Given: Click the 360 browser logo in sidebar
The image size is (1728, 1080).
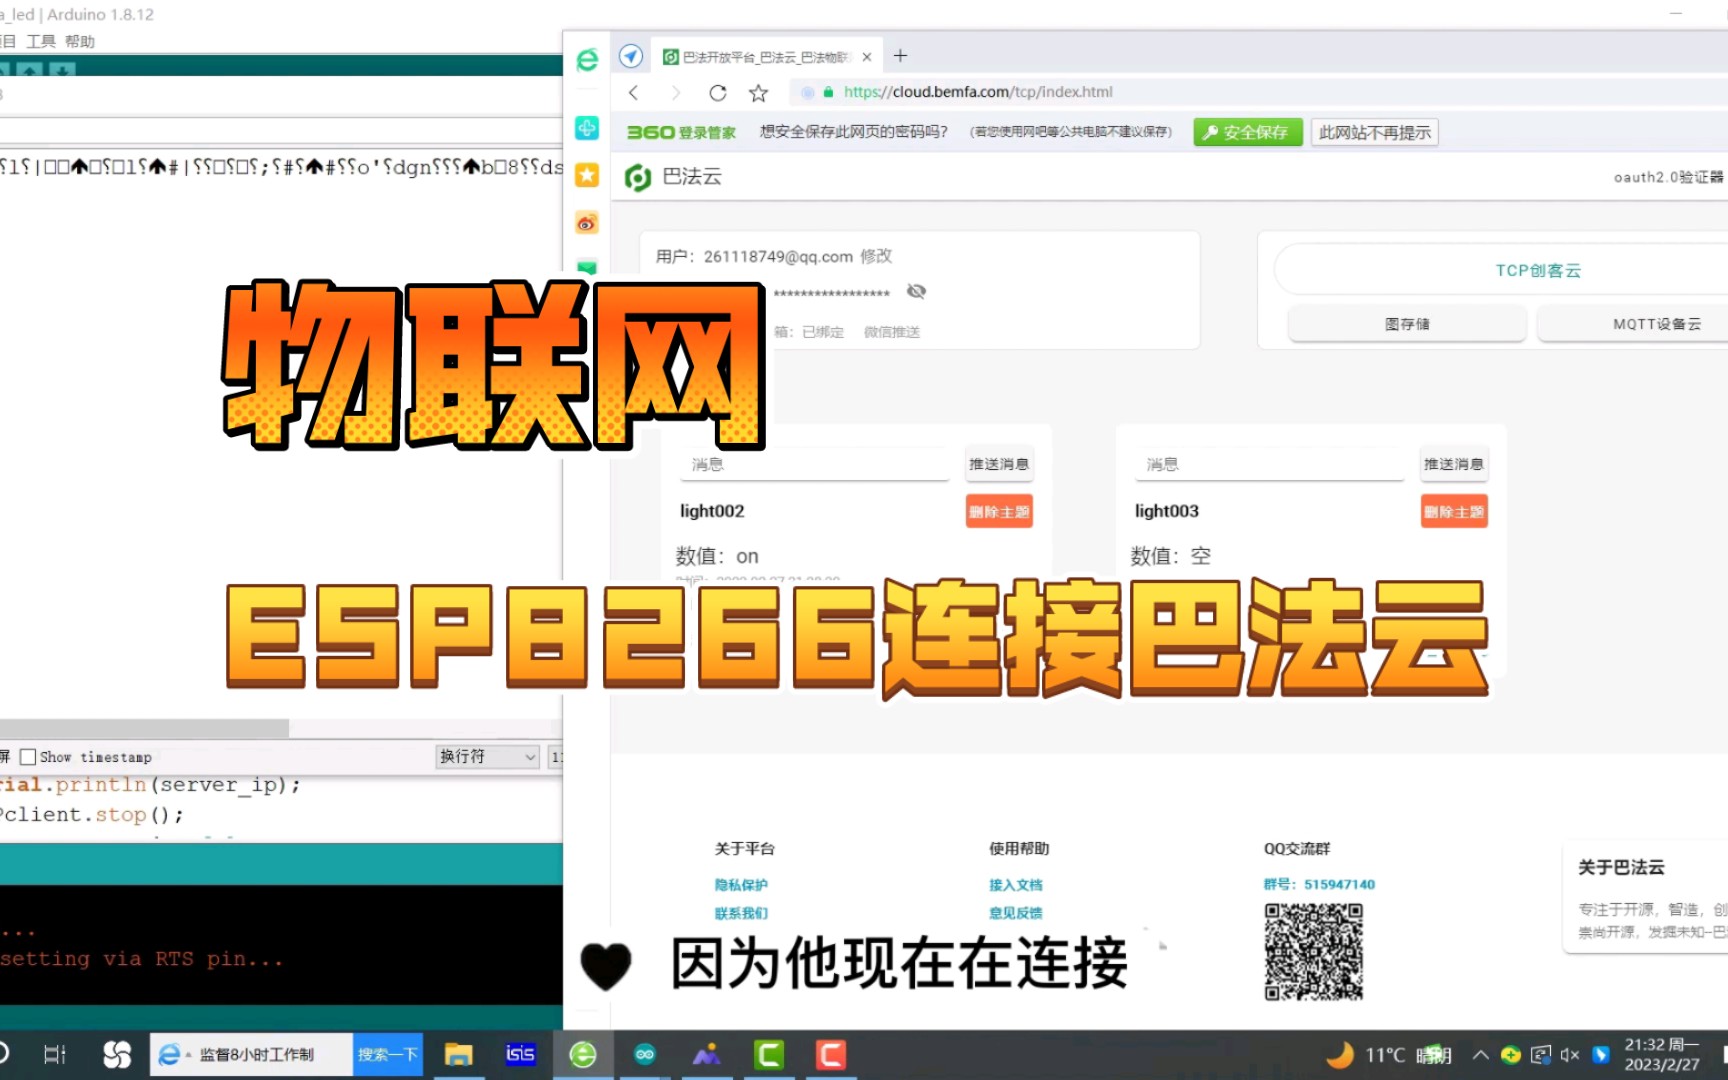Looking at the screenshot, I should pos(587,60).
